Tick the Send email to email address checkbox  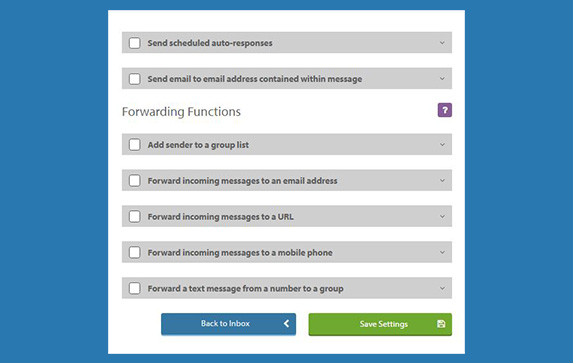tap(134, 79)
